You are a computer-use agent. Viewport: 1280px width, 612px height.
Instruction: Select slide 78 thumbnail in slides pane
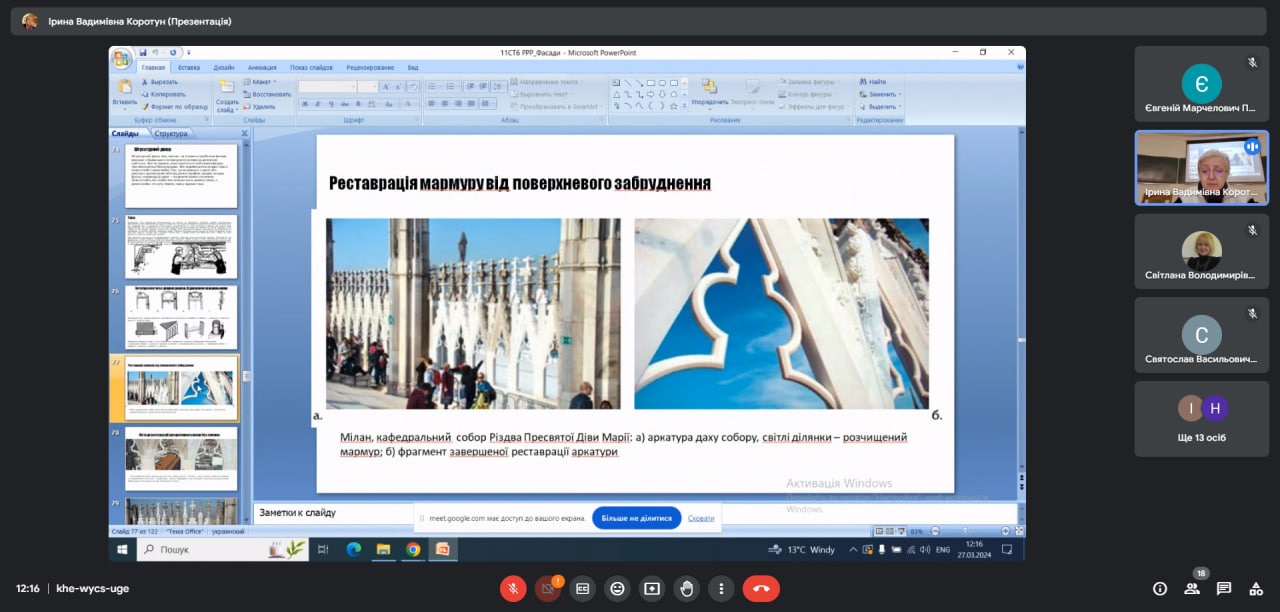(181, 459)
